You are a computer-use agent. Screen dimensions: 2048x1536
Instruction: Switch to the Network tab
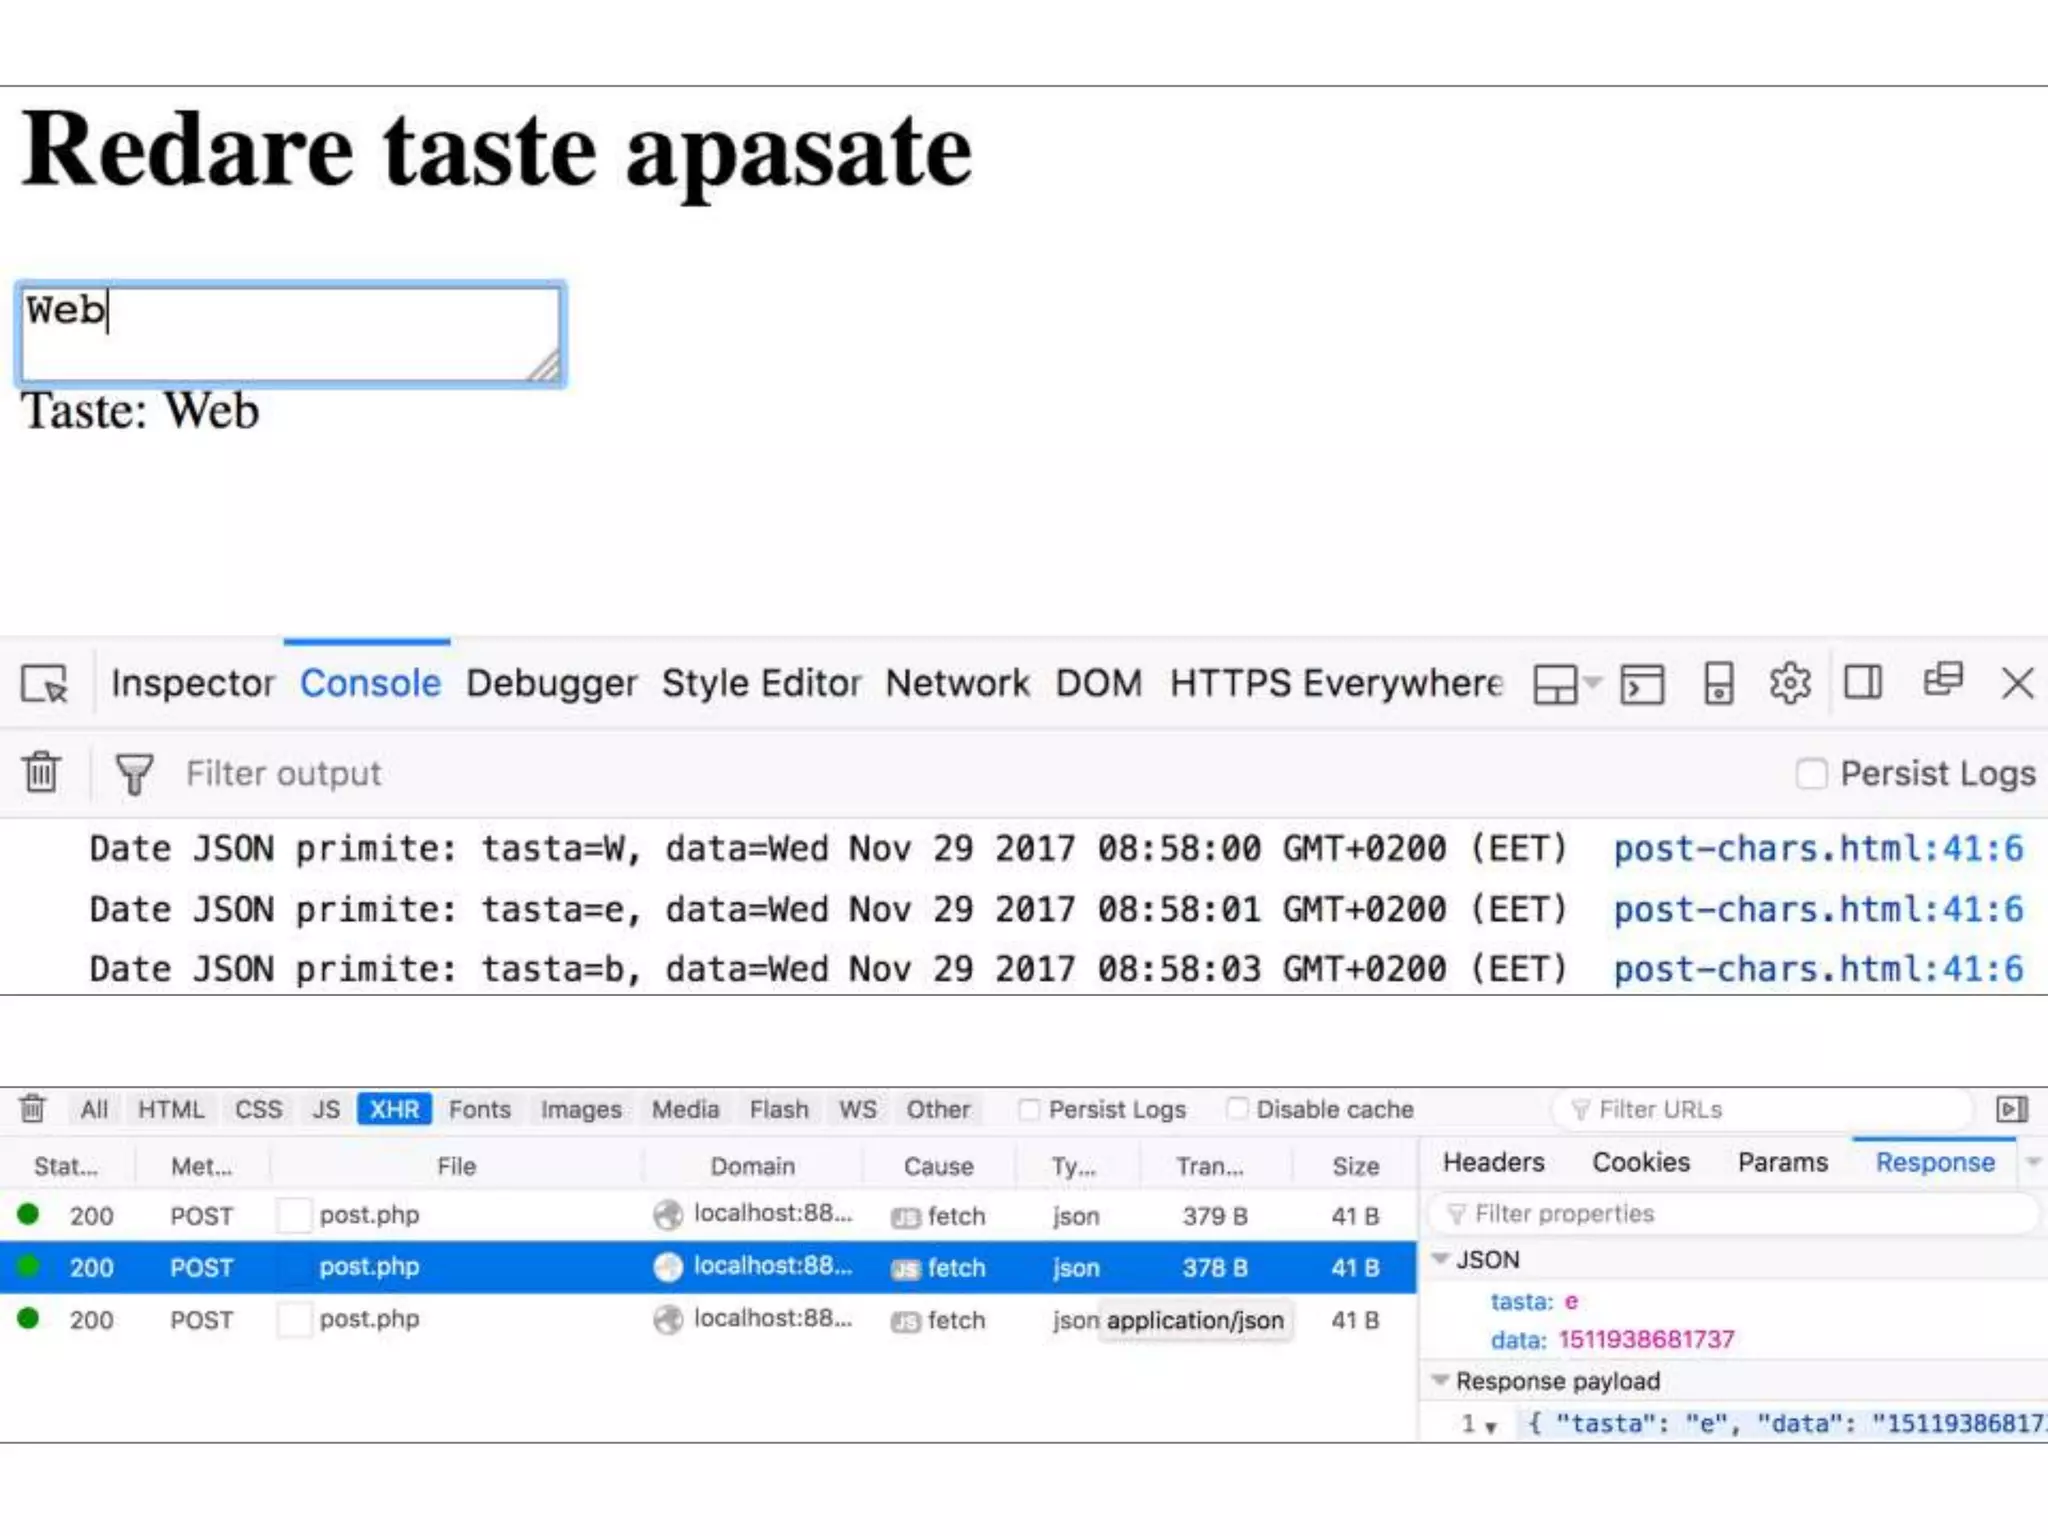tap(957, 684)
